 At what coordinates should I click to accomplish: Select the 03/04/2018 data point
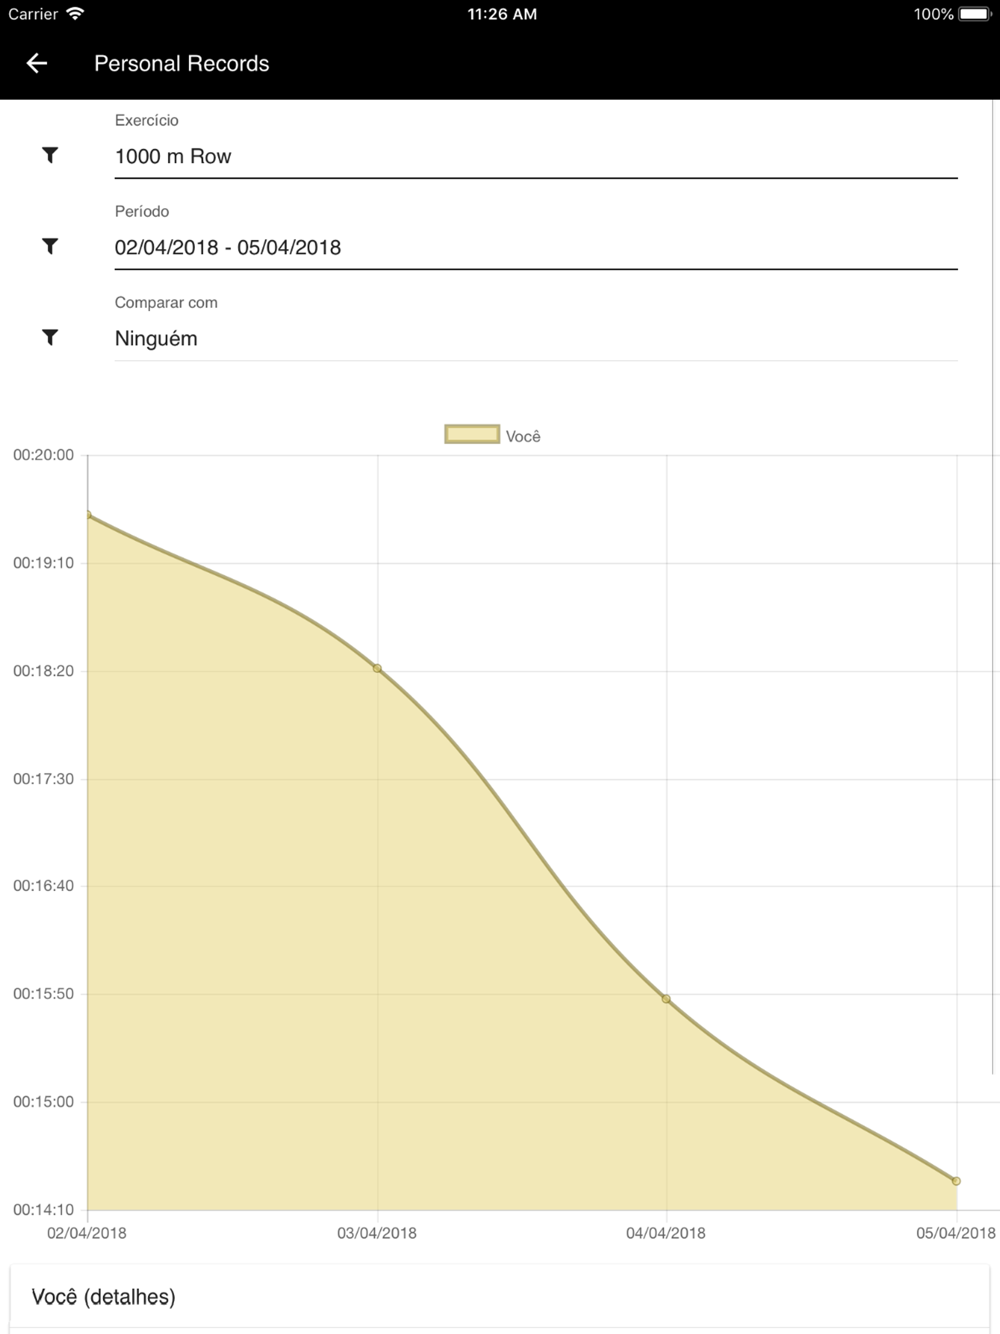pos(377,668)
